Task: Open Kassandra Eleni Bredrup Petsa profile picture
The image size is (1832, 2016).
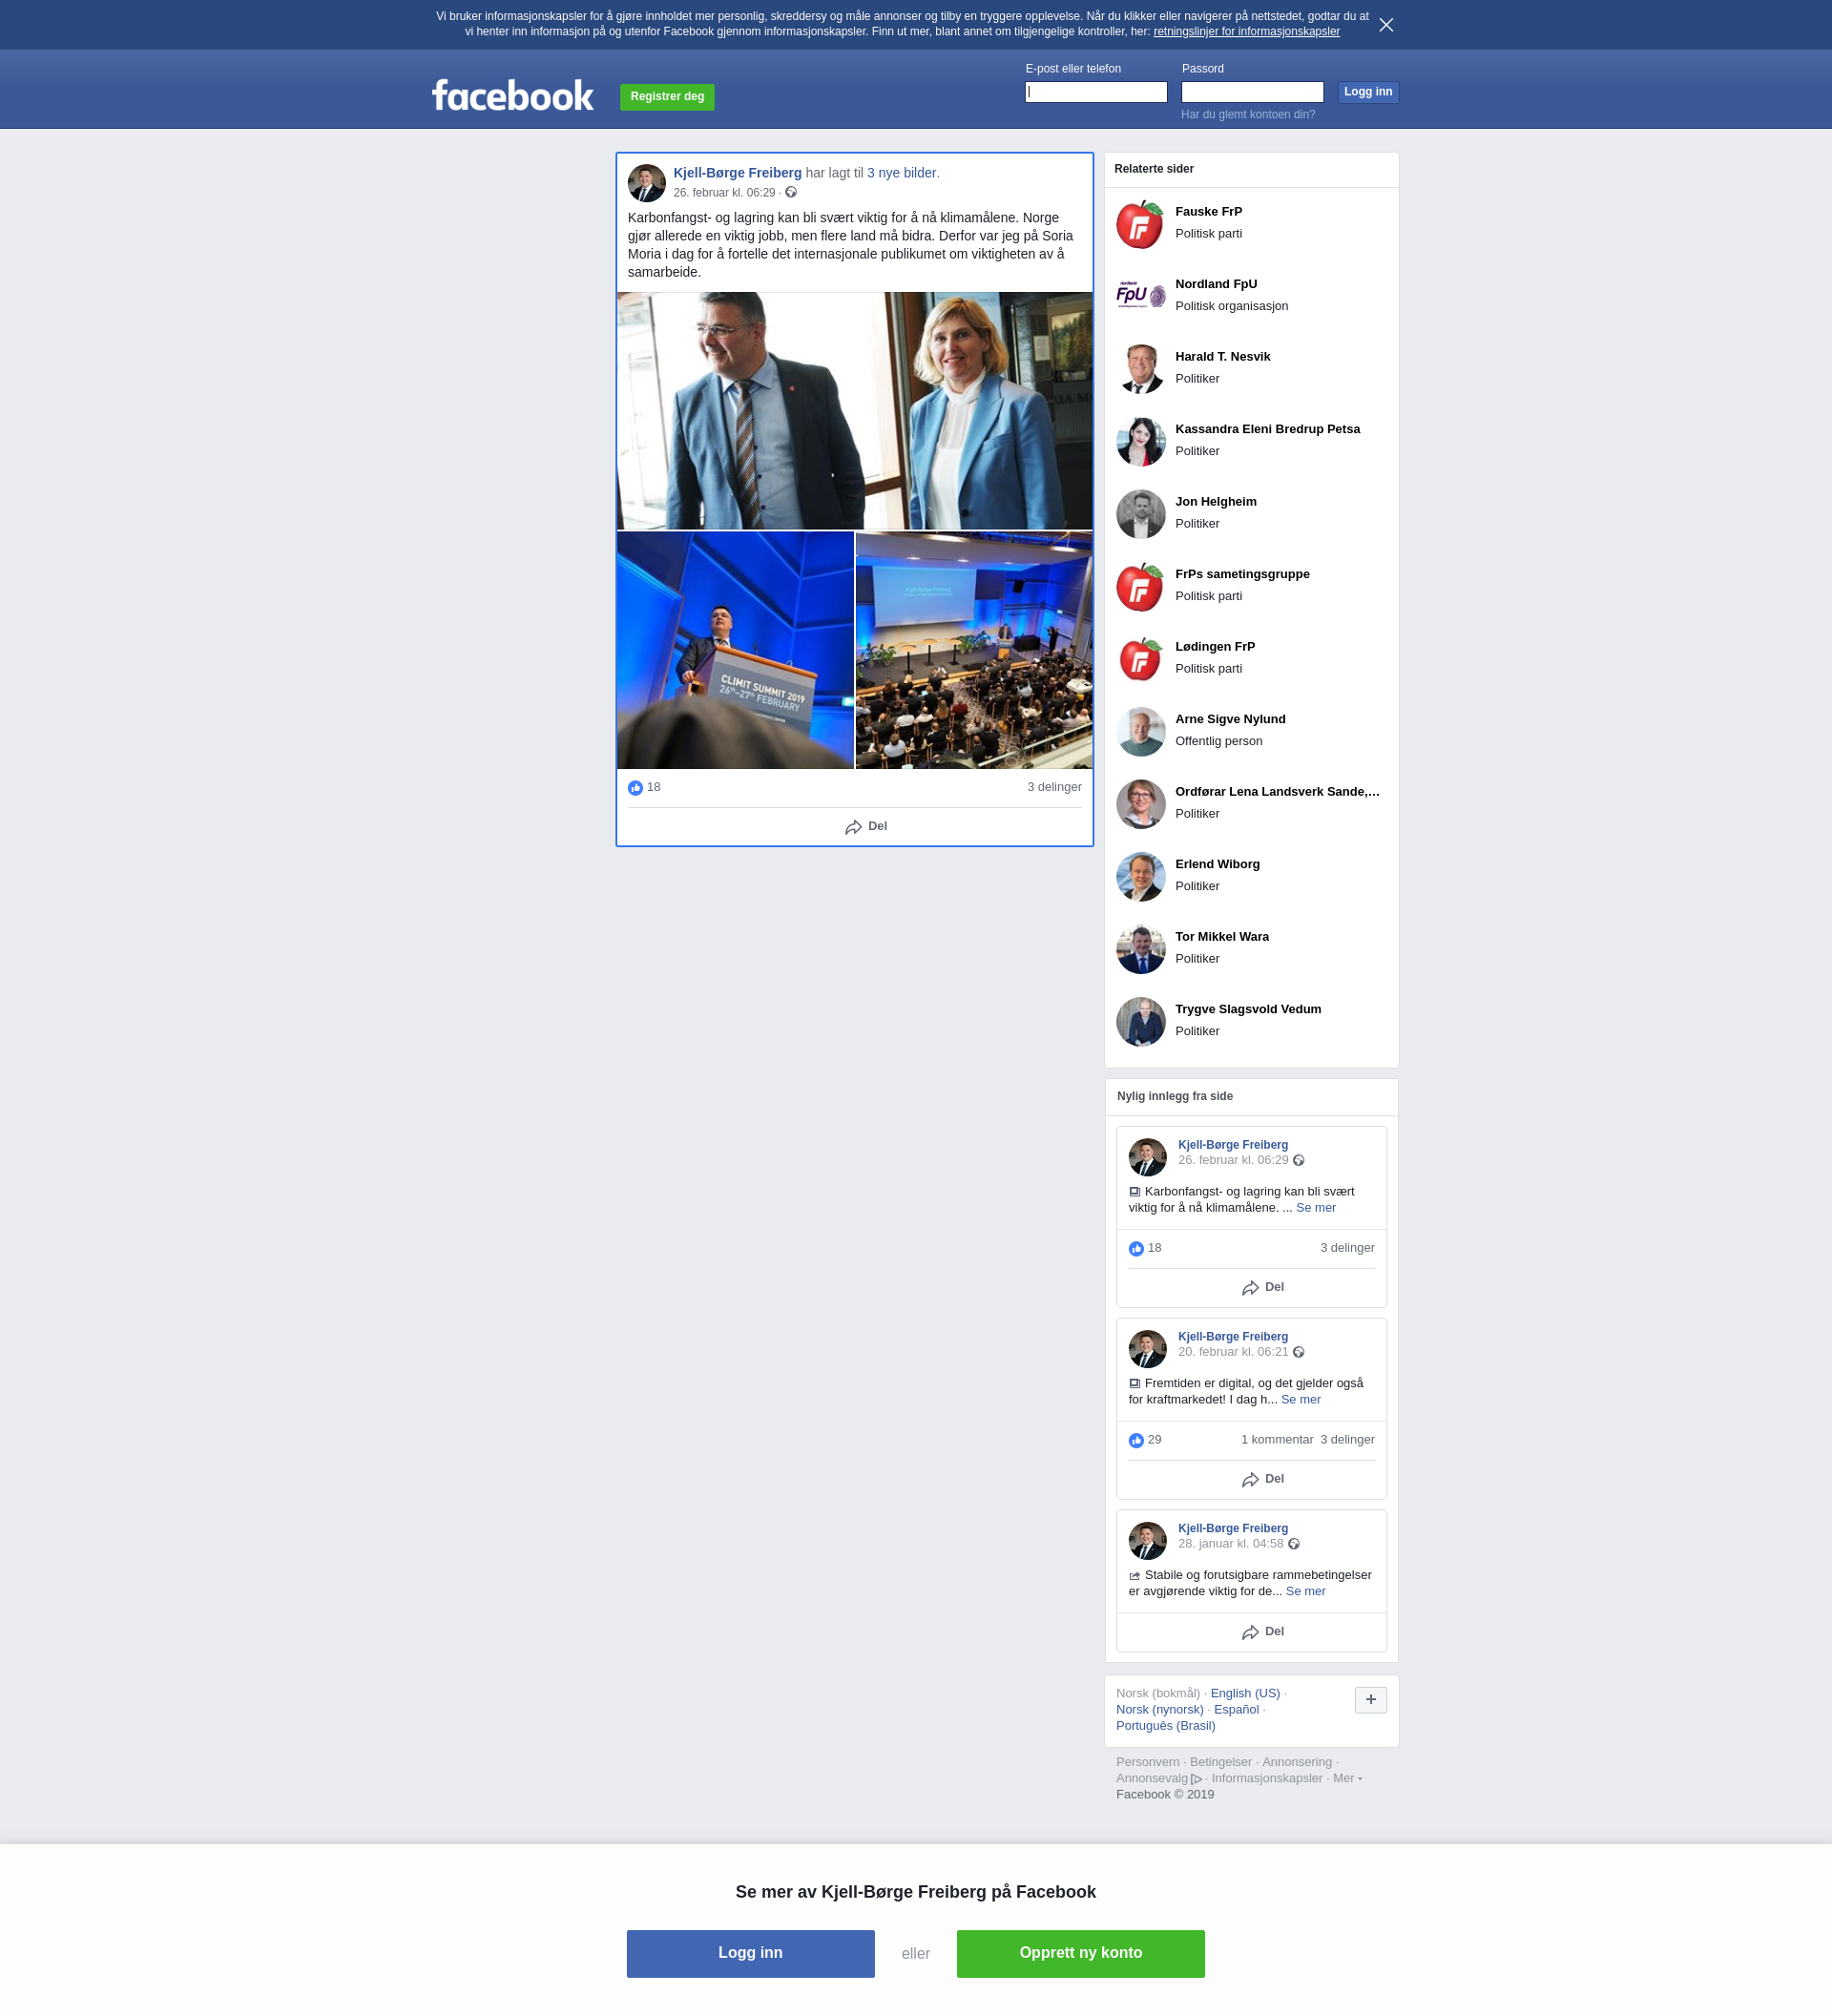Action: pyautogui.click(x=1140, y=441)
